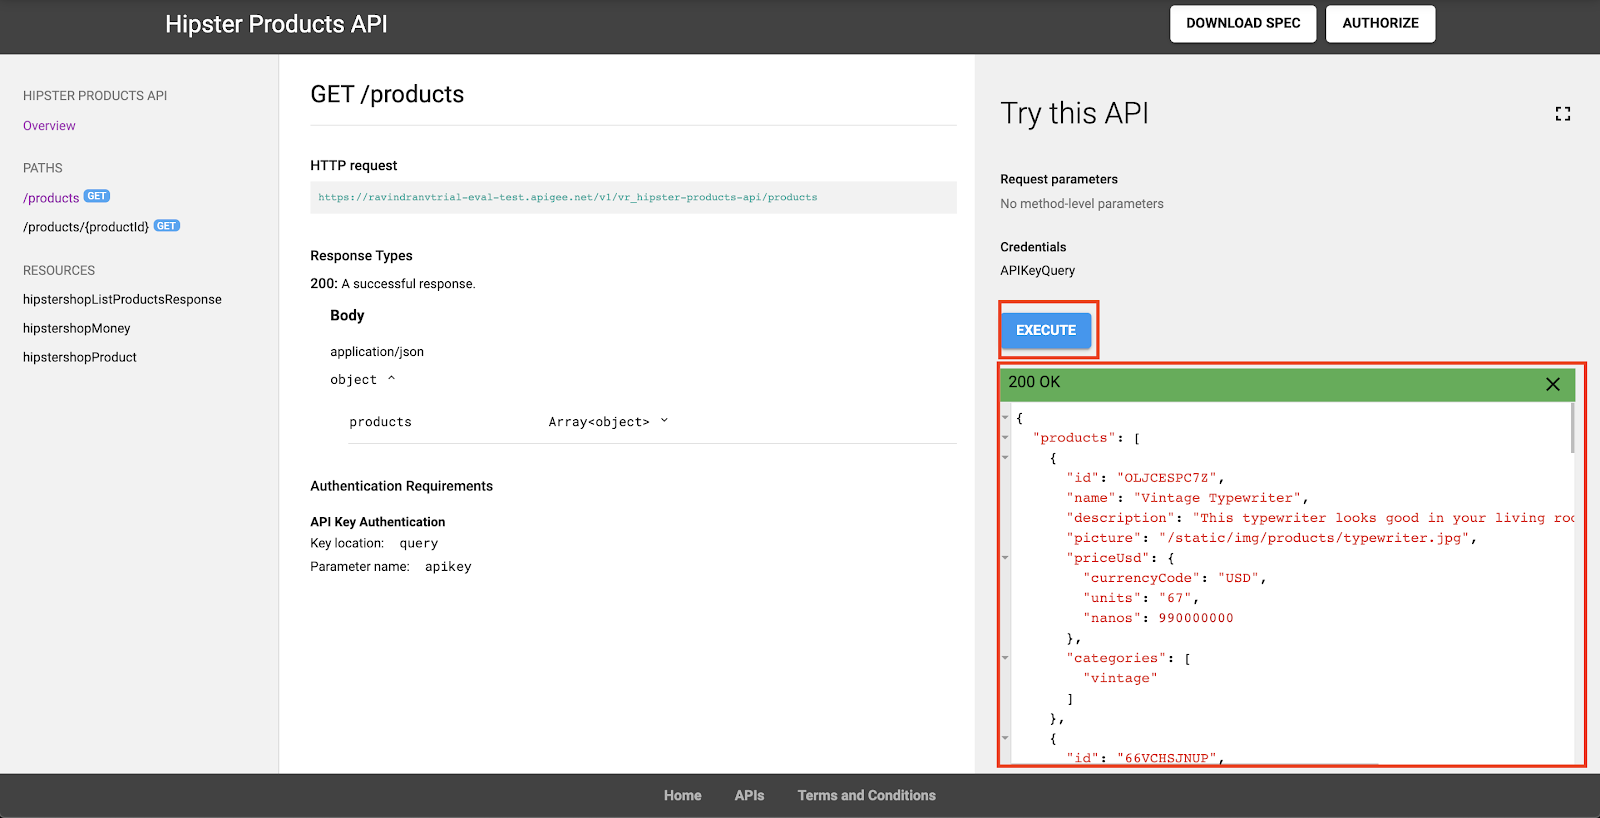Click the "USD" currencyCode value
Screen dimensions: 1600x818
click(1238, 578)
